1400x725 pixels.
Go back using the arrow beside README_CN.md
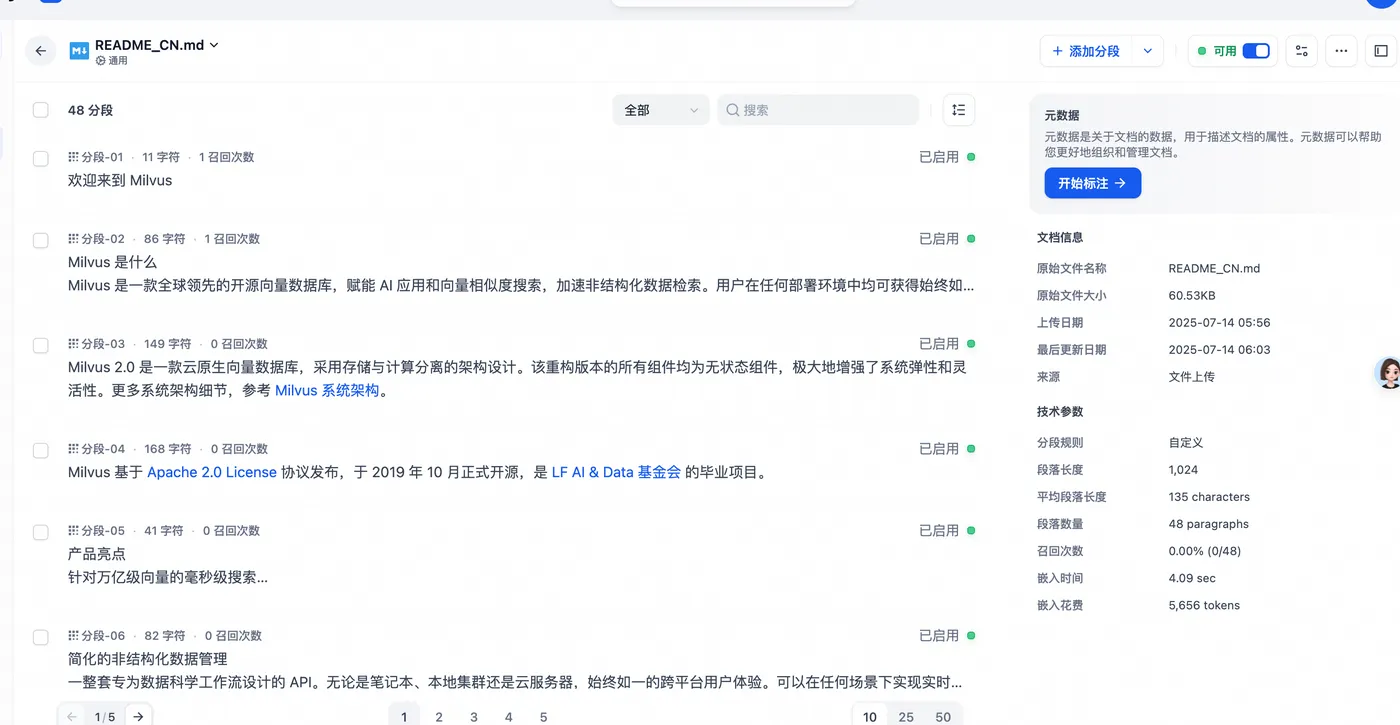click(41, 51)
